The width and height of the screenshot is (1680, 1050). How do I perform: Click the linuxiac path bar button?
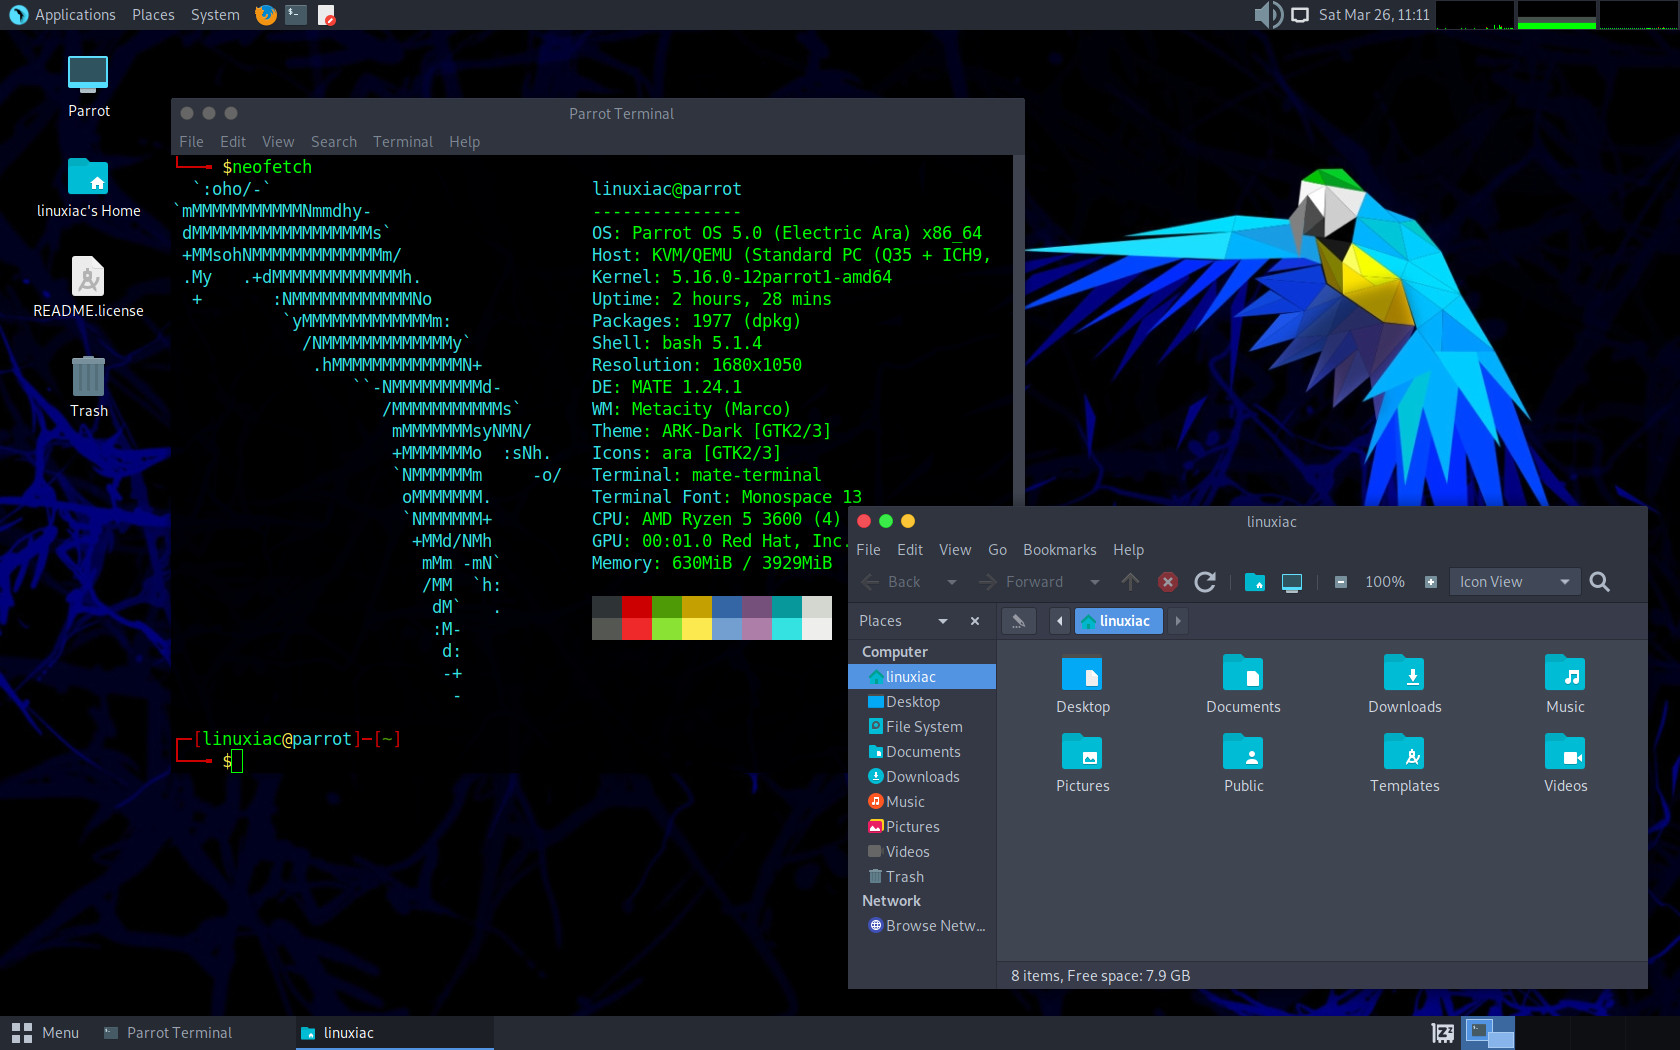[x=1119, y=621]
